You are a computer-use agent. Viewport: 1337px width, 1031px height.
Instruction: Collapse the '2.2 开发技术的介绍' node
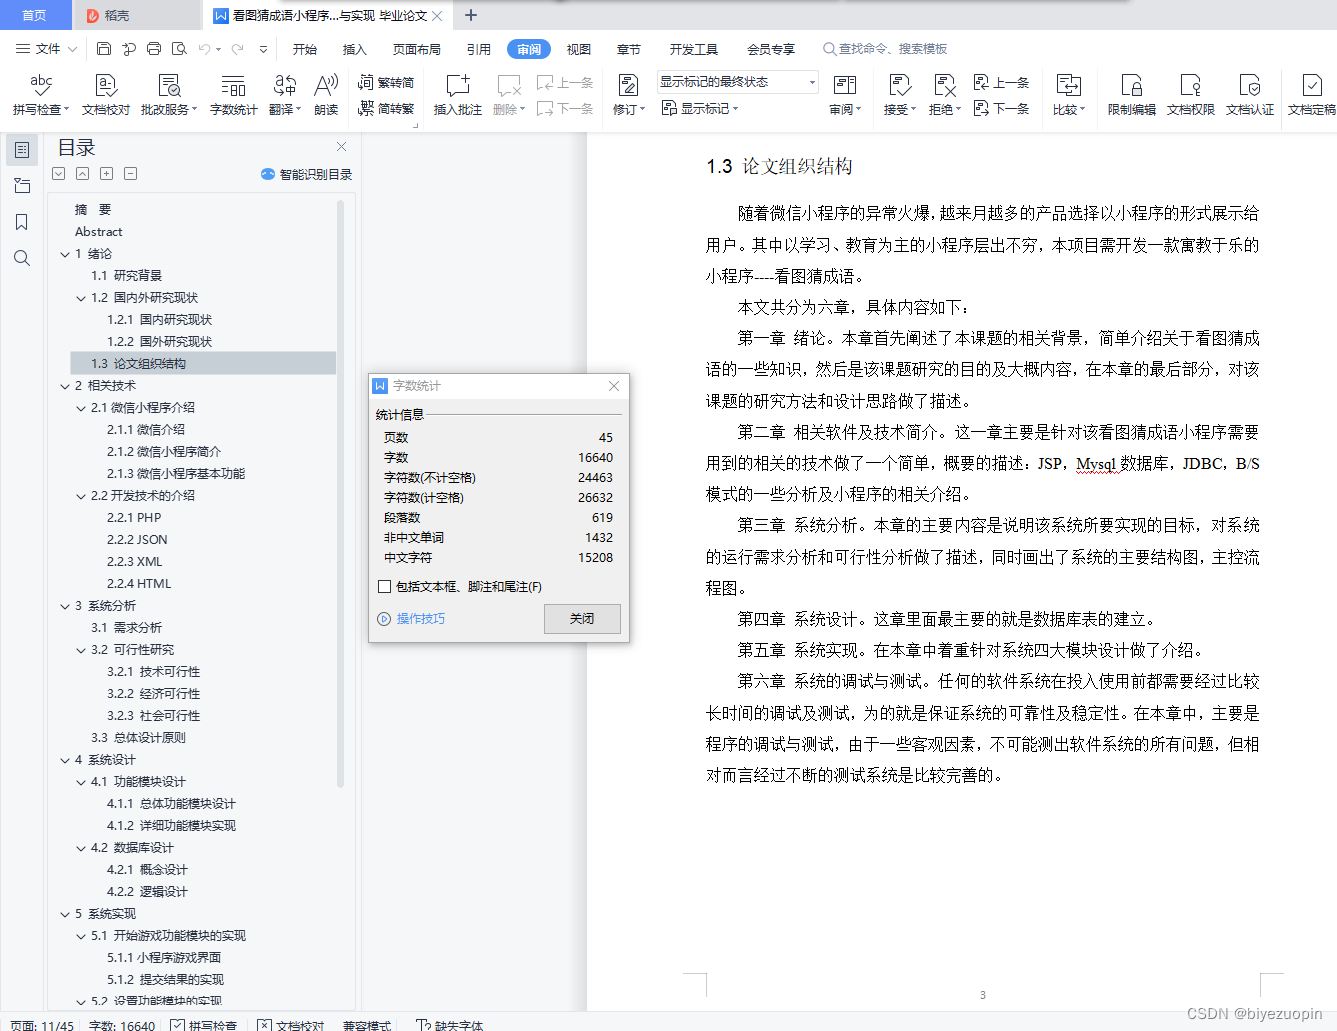(x=81, y=496)
